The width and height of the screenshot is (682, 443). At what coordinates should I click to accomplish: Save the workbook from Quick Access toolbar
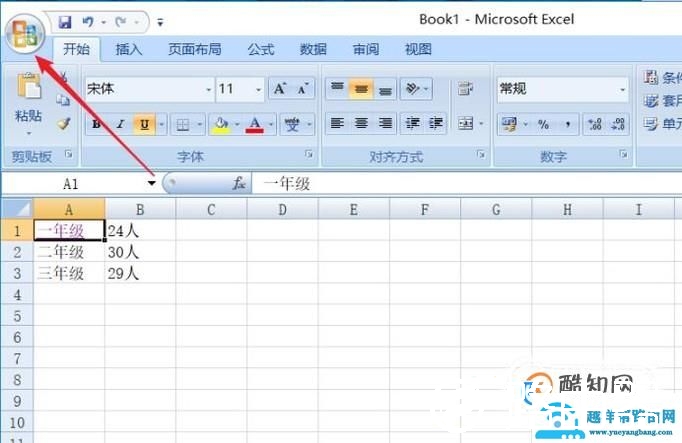tap(65, 22)
